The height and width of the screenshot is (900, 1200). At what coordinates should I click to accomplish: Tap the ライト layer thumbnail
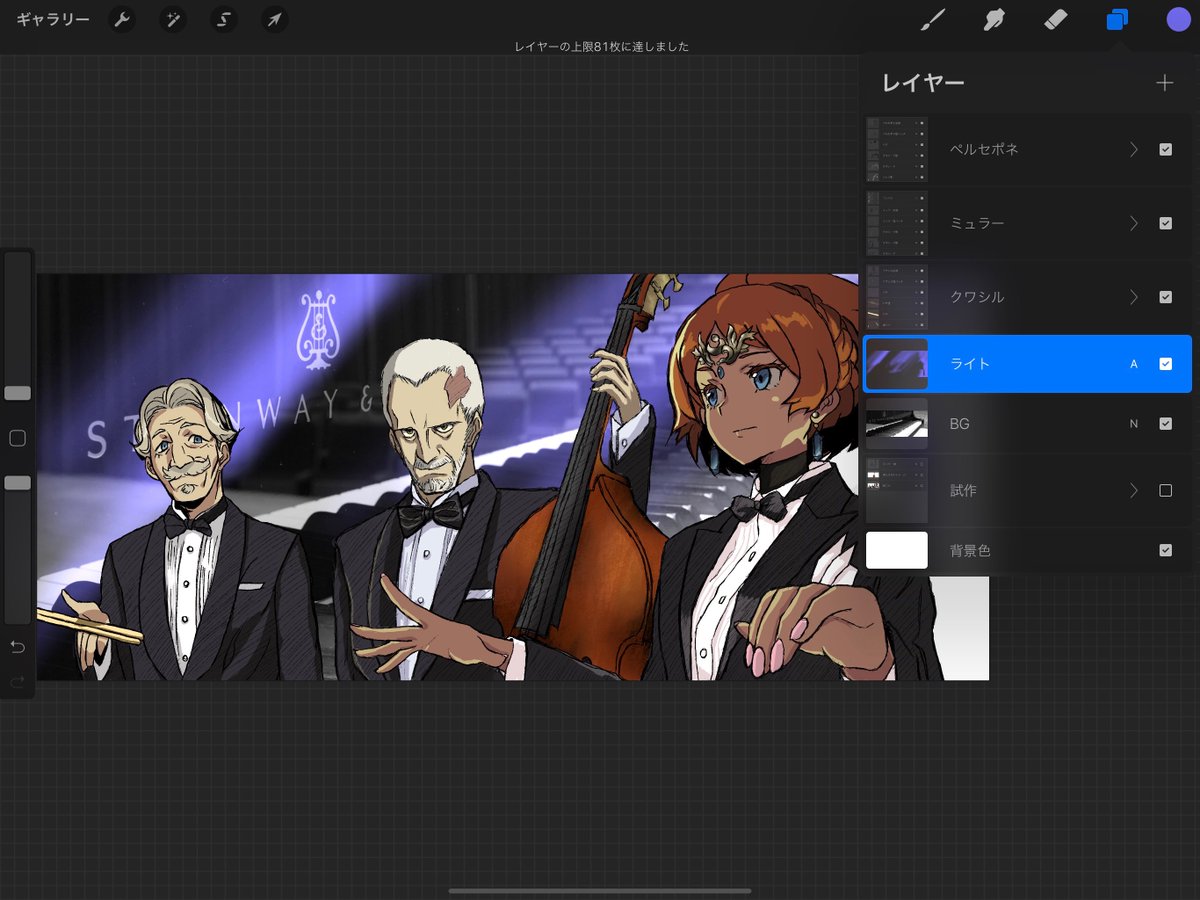click(897, 364)
